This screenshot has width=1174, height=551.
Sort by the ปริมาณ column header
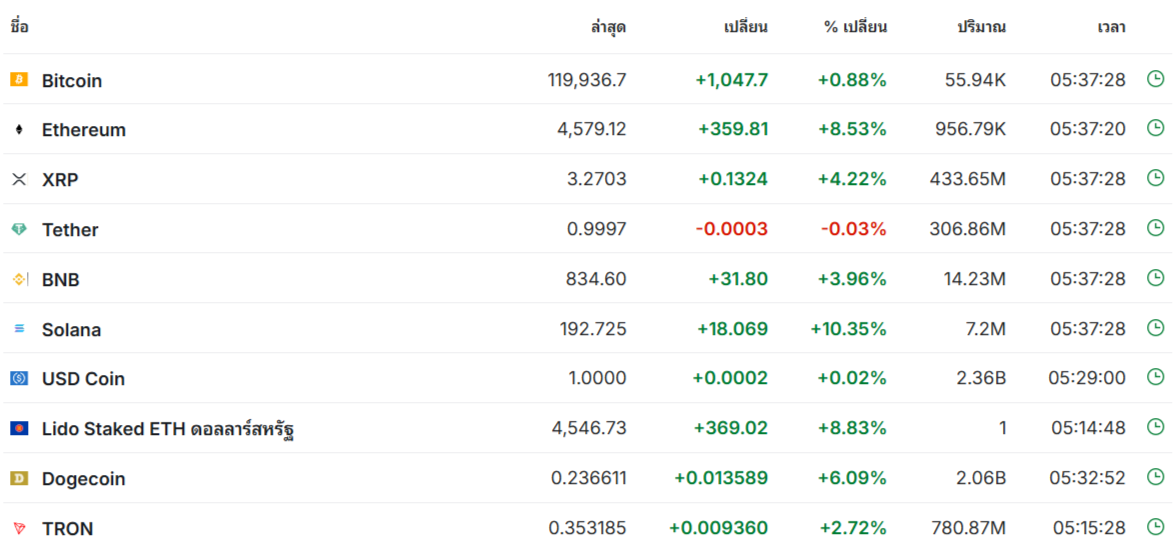click(982, 28)
